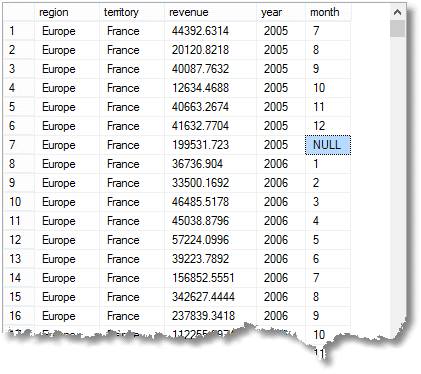Select the revenue column header

211,12
